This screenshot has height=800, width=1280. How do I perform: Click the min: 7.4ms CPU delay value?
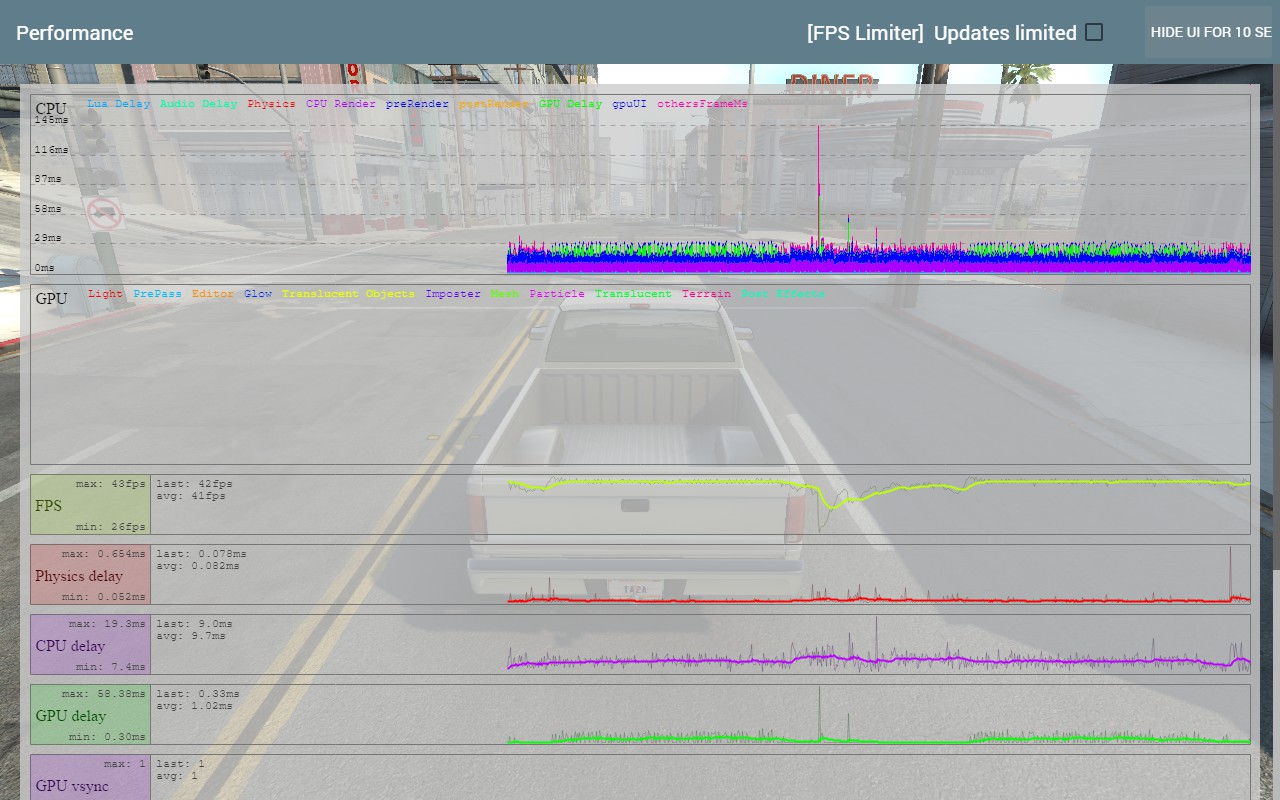[x=110, y=667]
